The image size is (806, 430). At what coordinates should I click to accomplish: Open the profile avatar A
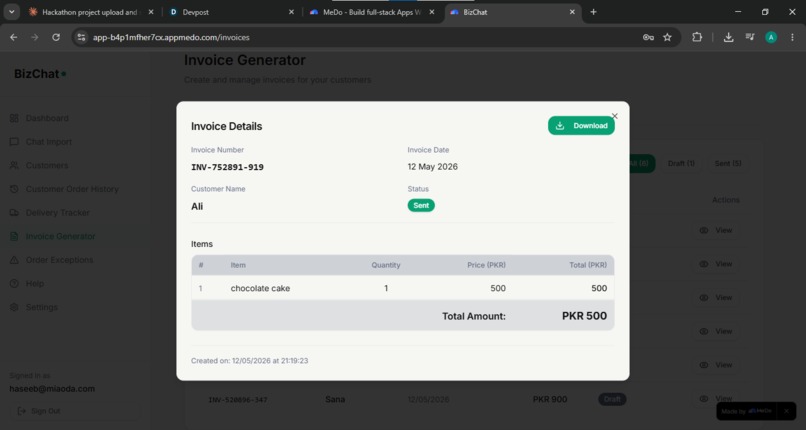tap(771, 37)
